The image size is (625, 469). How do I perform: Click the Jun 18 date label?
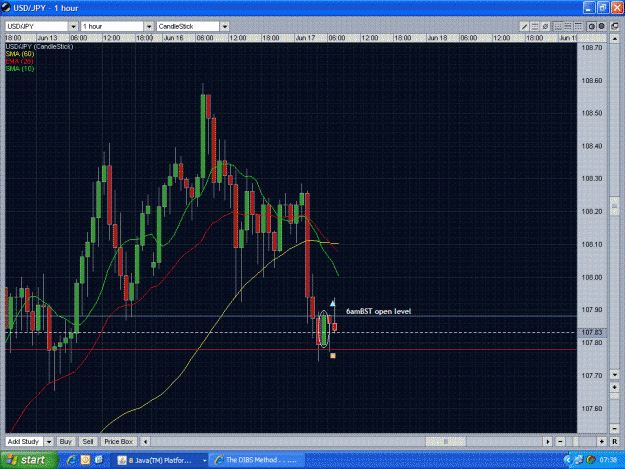click(437, 38)
